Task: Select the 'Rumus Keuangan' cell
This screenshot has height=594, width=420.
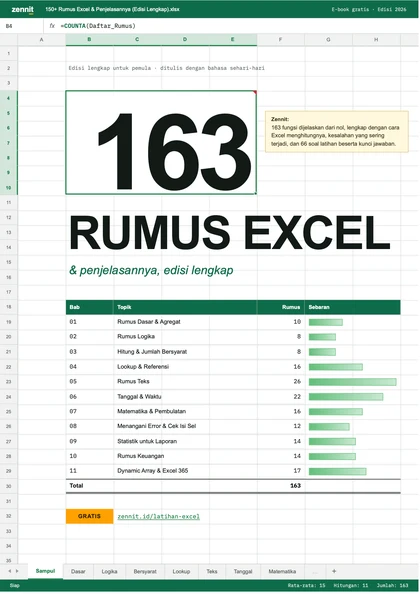Action: point(185,456)
